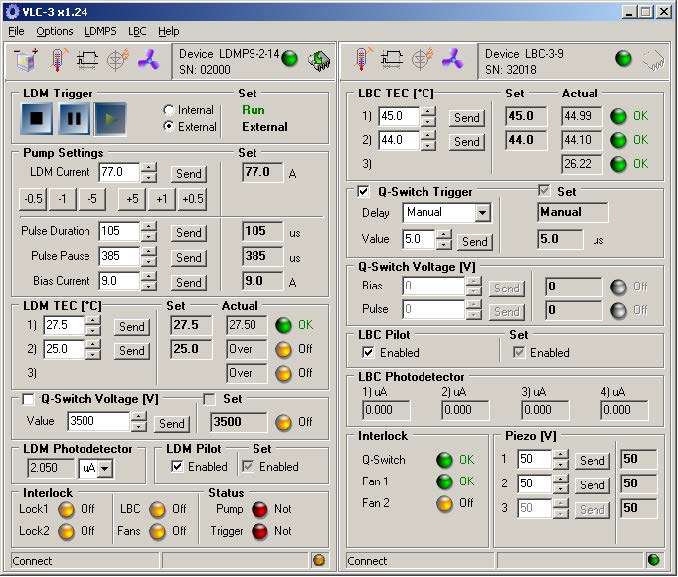
Task: Click the Piezo 2 voltage input field
Action: (534, 483)
